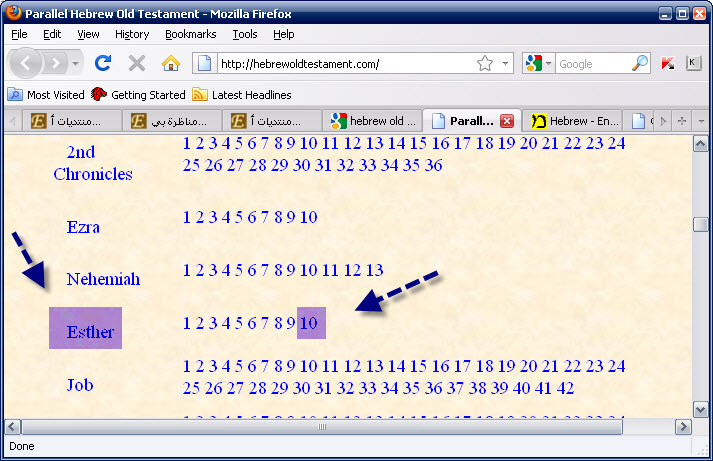Click the Back navigation arrow

[x=27, y=63]
